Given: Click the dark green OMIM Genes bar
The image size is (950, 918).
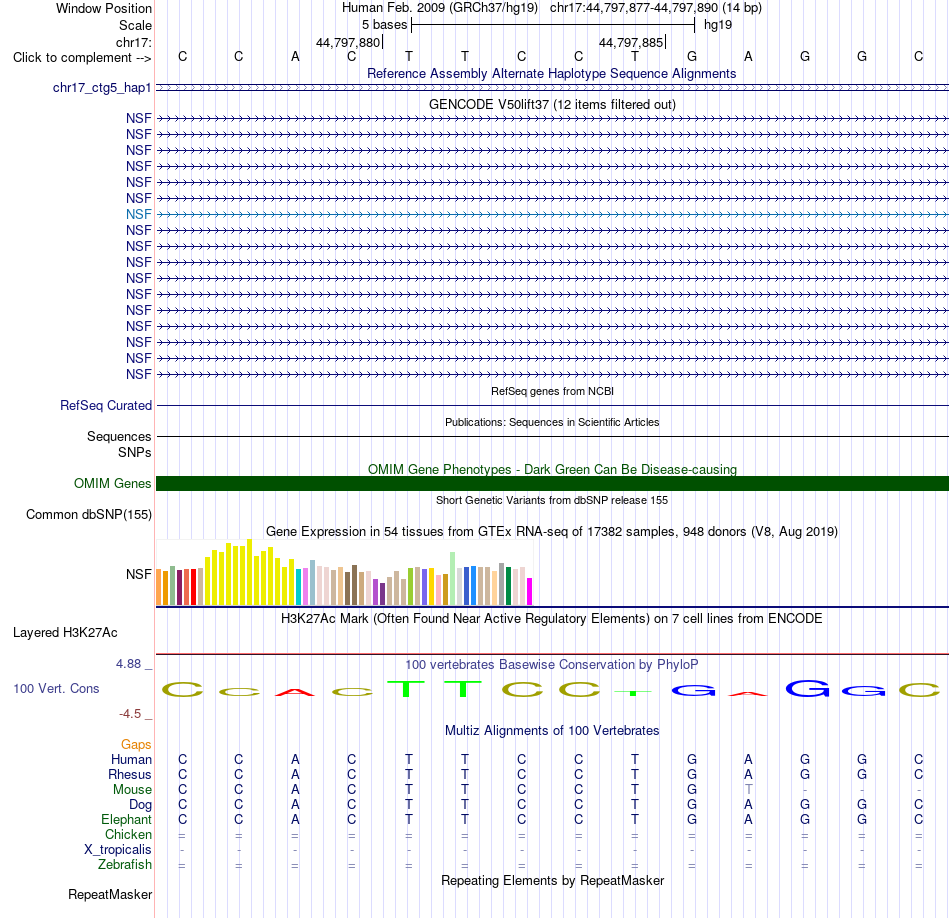Looking at the screenshot, I should 552,484.
